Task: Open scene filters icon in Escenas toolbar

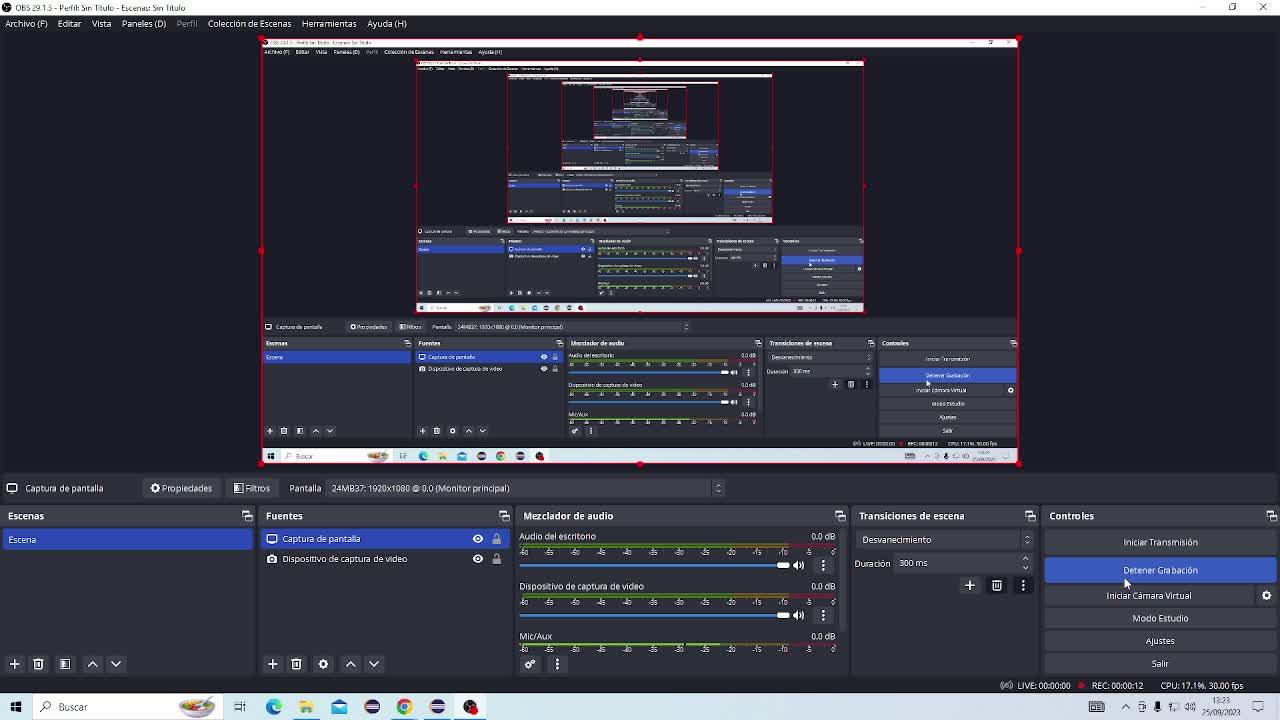Action: [x=65, y=664]
